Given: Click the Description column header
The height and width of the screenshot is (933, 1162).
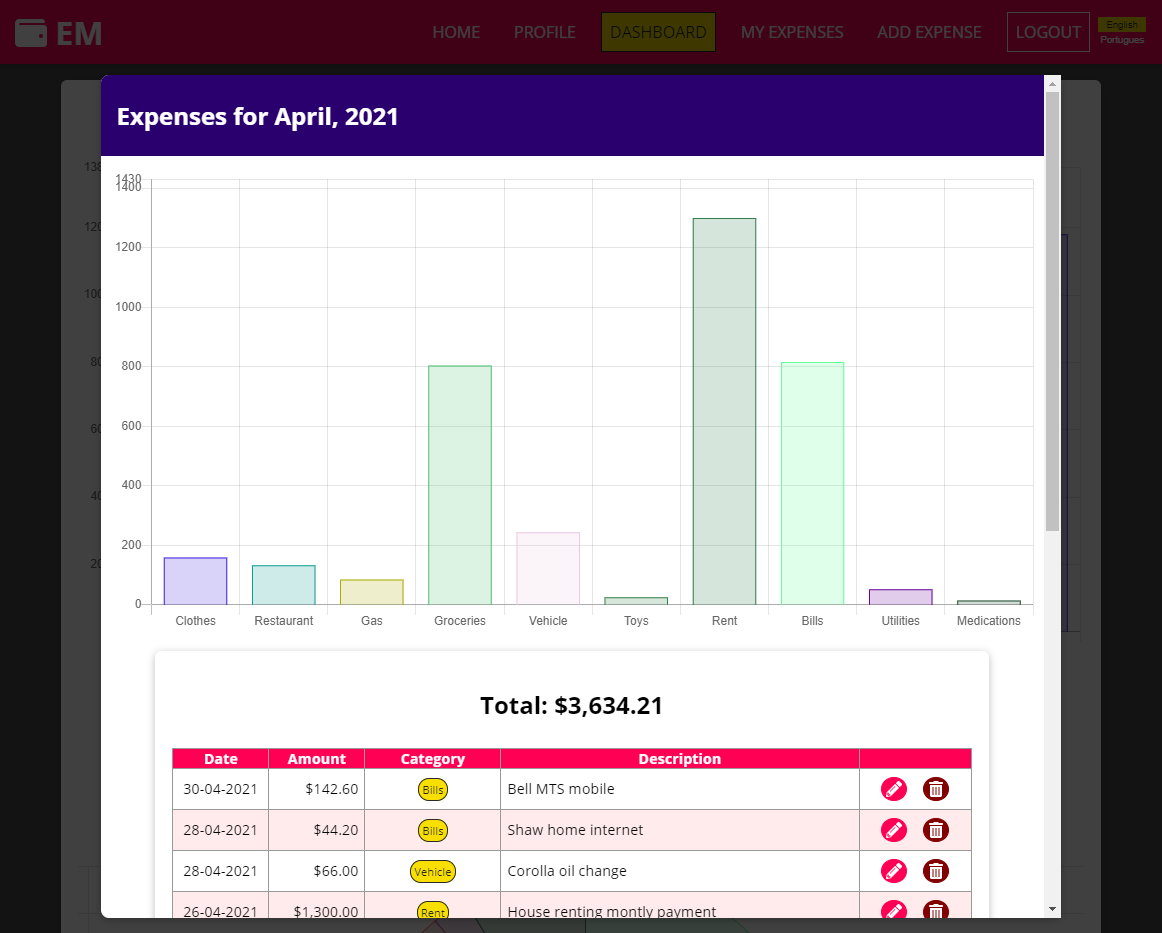Looking at the screenshot, I should (x=680, y=759).
